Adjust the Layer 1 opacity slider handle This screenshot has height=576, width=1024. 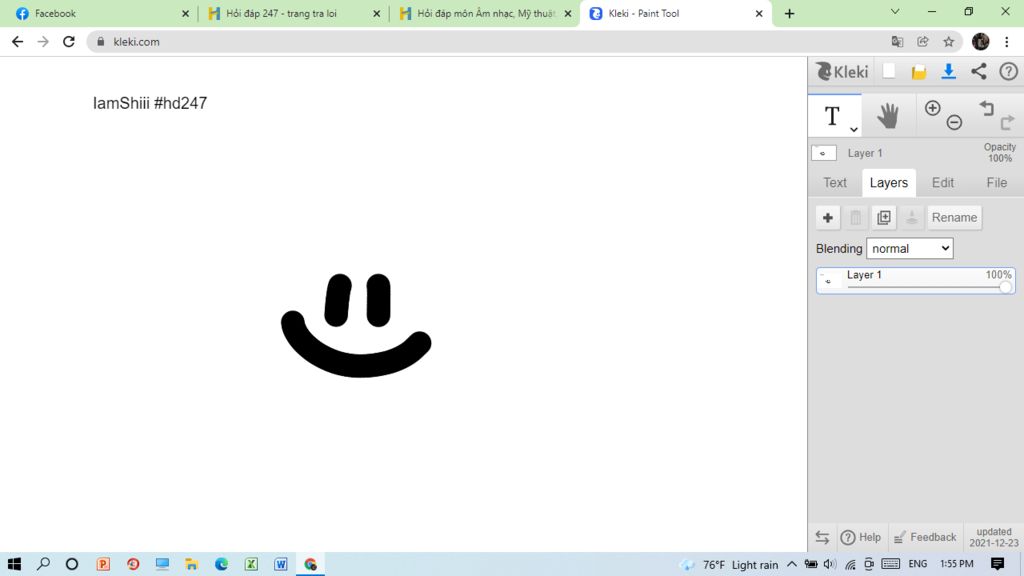click(x=1005, y=287)
